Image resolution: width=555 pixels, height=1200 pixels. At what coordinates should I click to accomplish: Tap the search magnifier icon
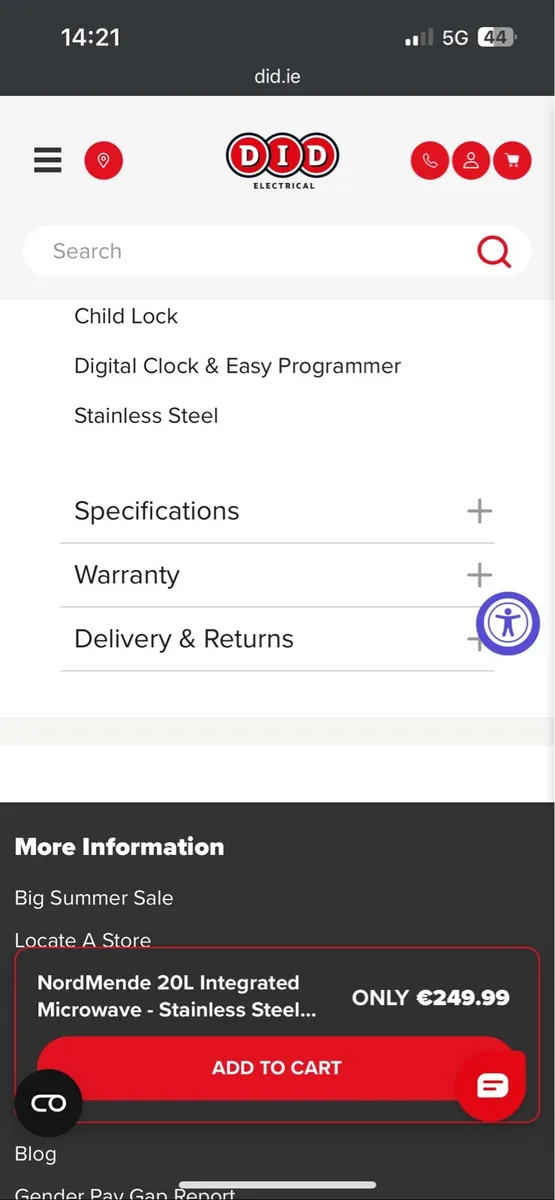click(x=494, y=251)
